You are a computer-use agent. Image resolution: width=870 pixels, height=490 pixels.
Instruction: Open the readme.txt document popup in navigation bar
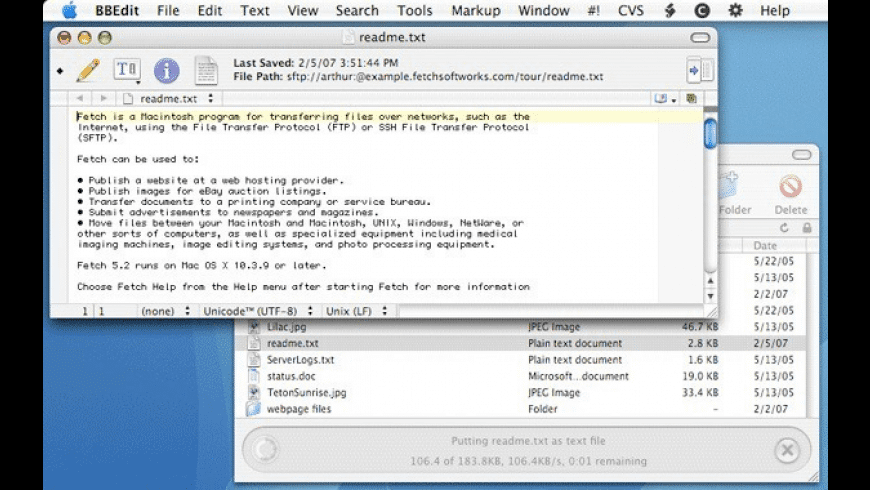tap(169, 99)
